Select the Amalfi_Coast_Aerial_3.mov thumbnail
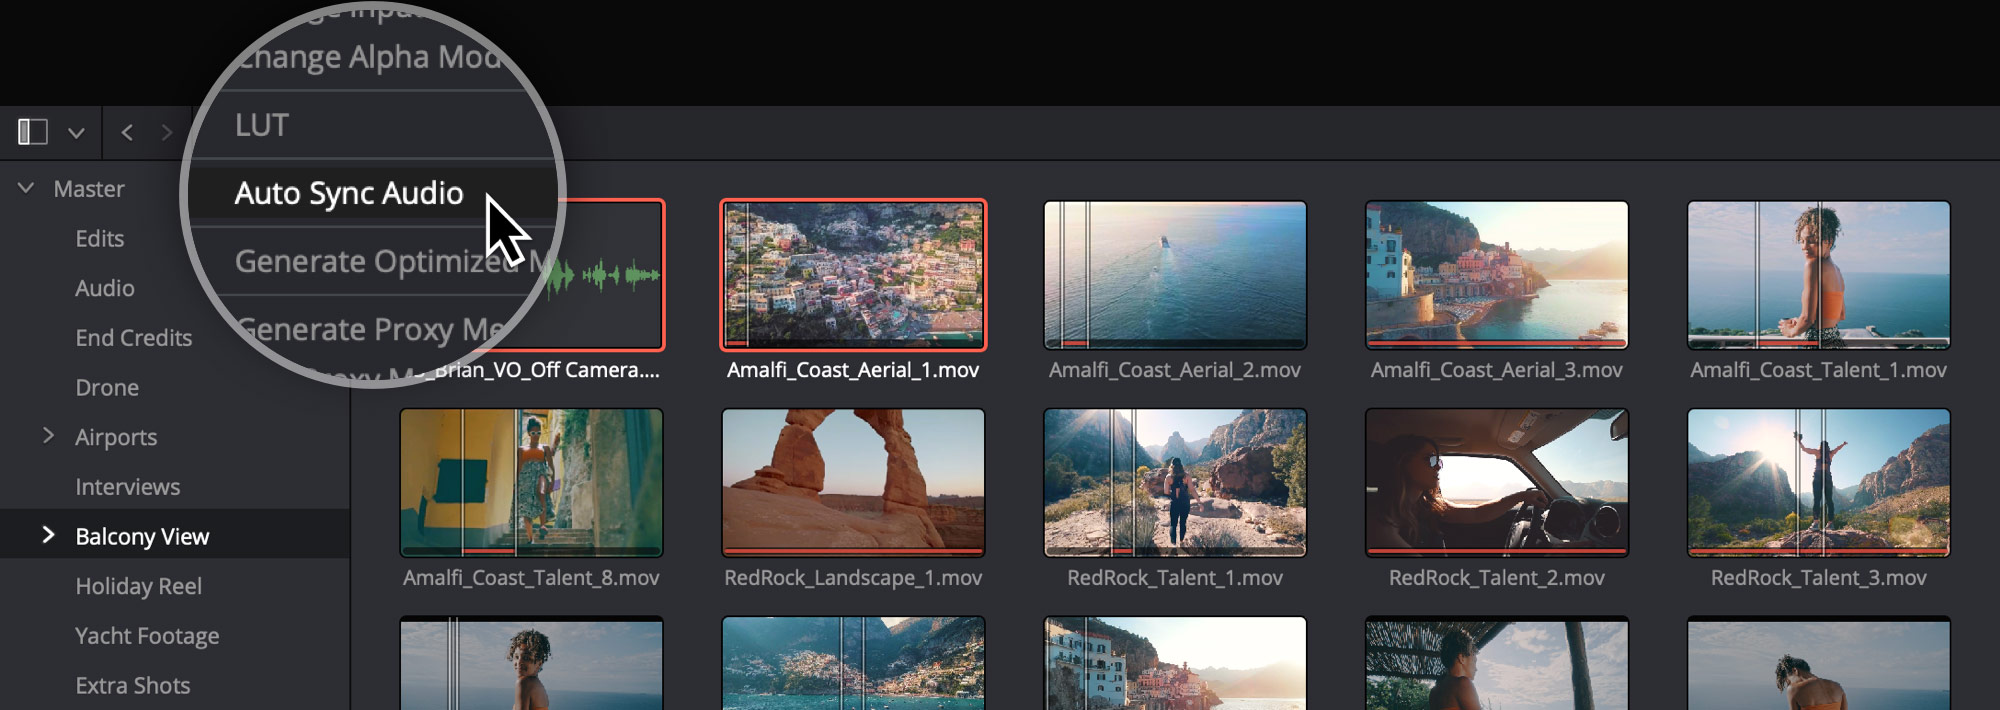Screen dimensions: 2000x710 coord(1497,275)
